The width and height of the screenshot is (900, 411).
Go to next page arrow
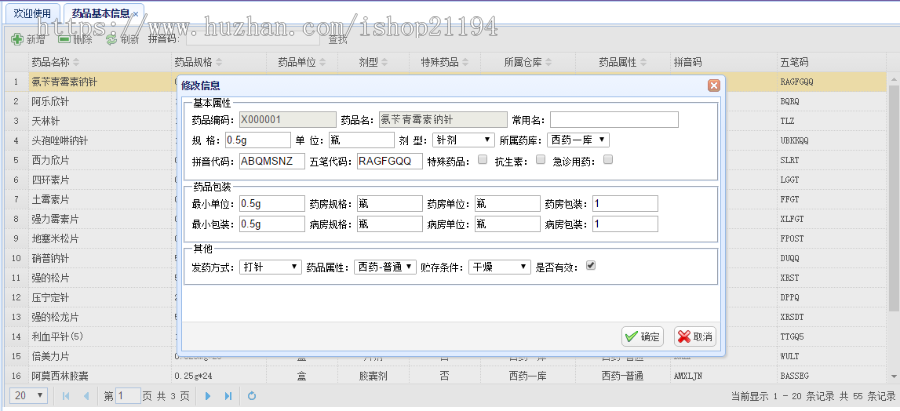click(x=208, y=396)
